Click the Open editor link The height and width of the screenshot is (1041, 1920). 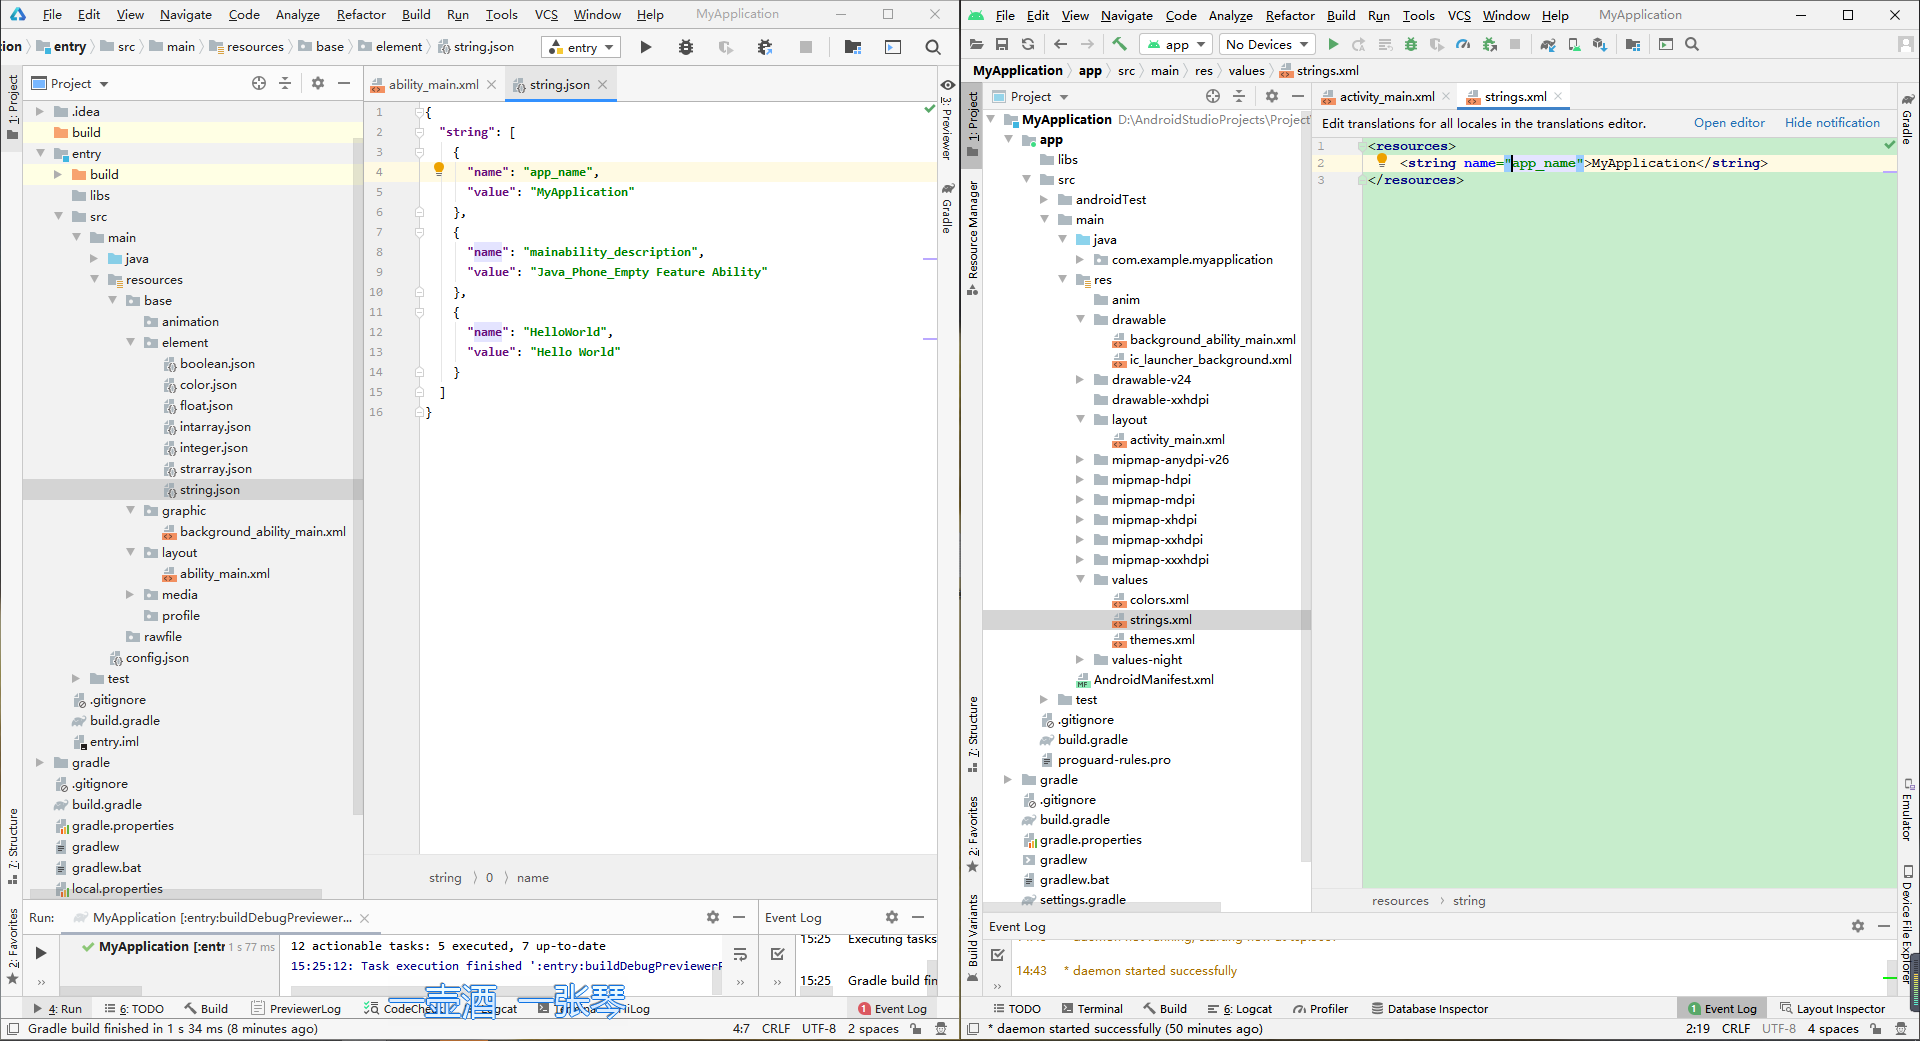point(1729,123)
